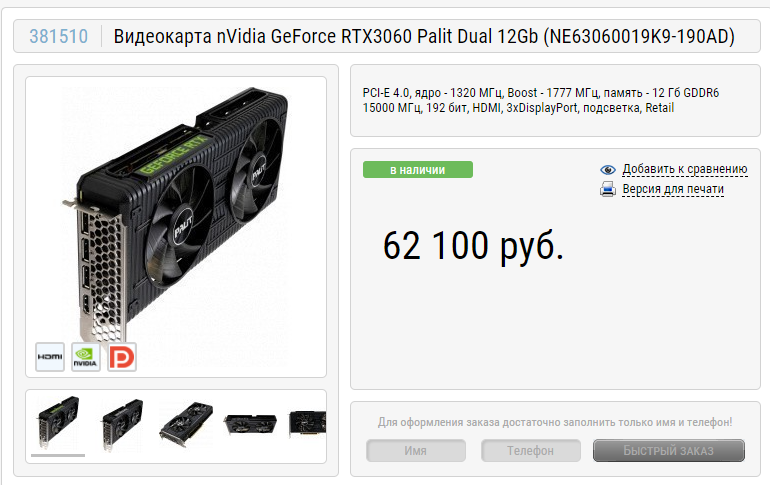Select the fourth thumbnail showing side view

250,424
